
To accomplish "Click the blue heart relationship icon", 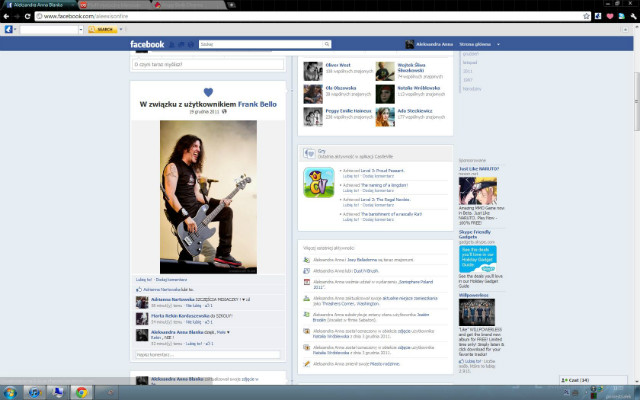I will (208, 92).
